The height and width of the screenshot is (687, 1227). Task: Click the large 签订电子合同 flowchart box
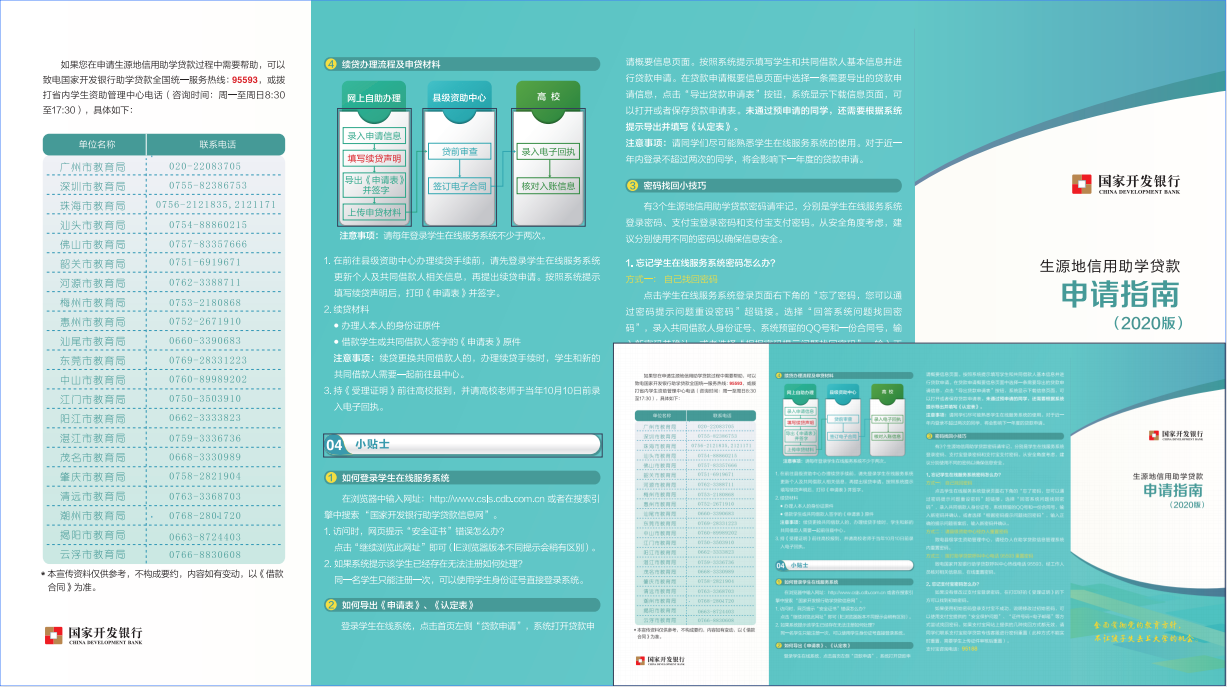click(459, 186)
